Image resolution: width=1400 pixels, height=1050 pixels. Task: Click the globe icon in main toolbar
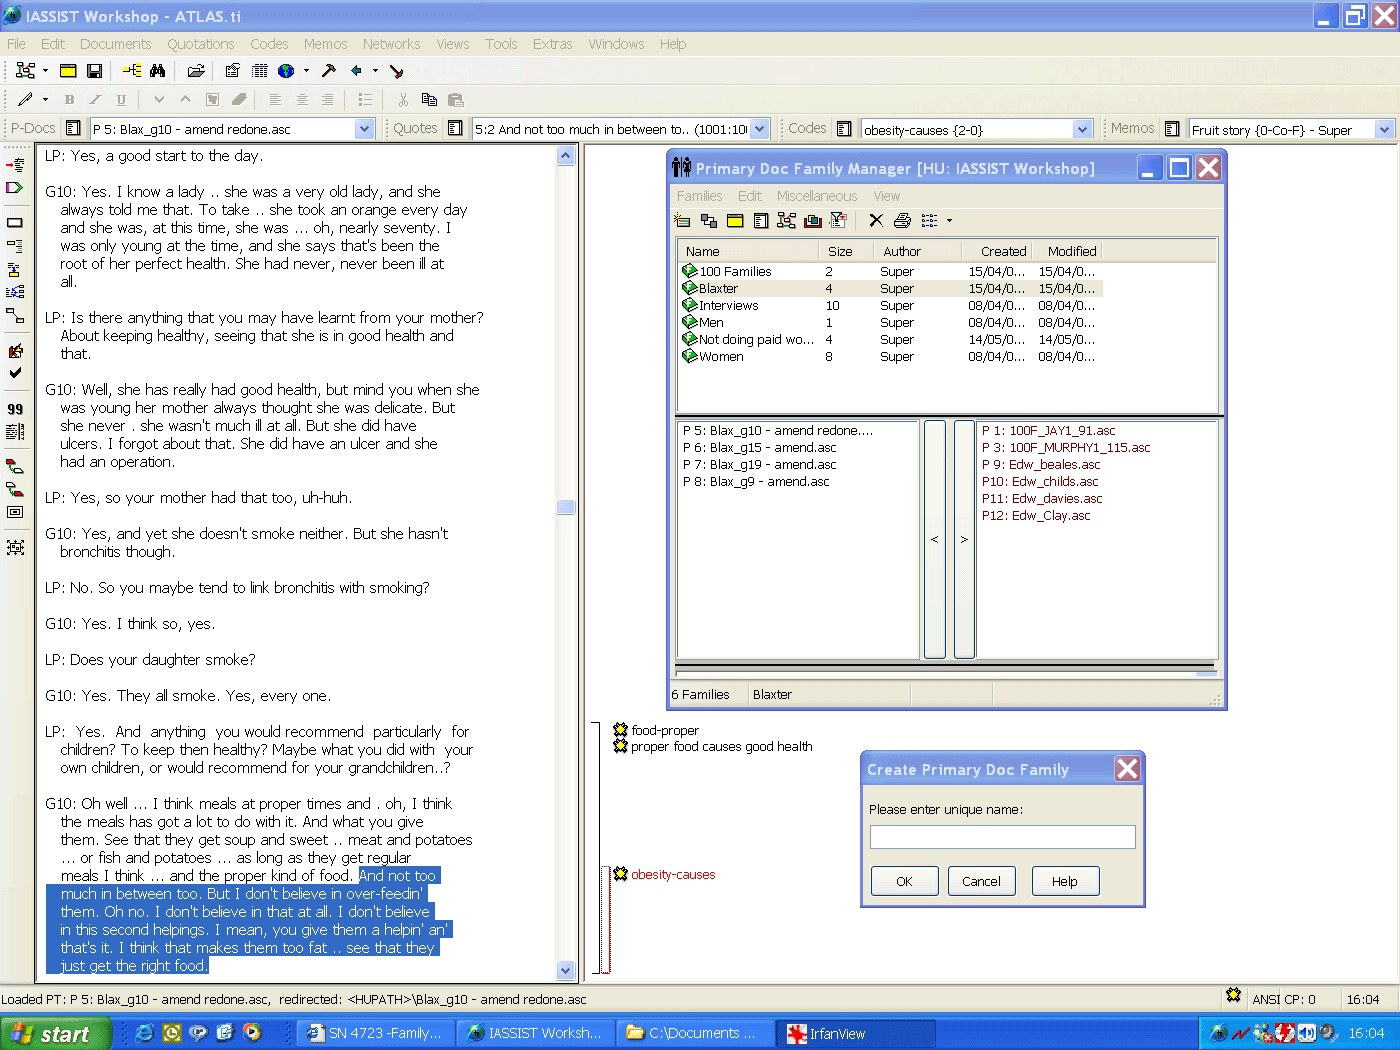point(286,71)
